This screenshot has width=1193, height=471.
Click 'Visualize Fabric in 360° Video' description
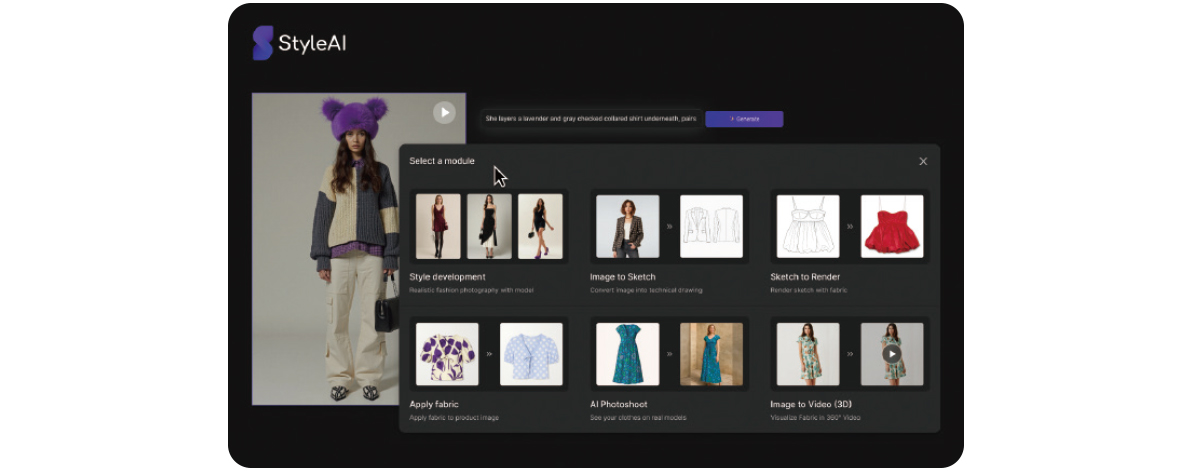(816, 418)
